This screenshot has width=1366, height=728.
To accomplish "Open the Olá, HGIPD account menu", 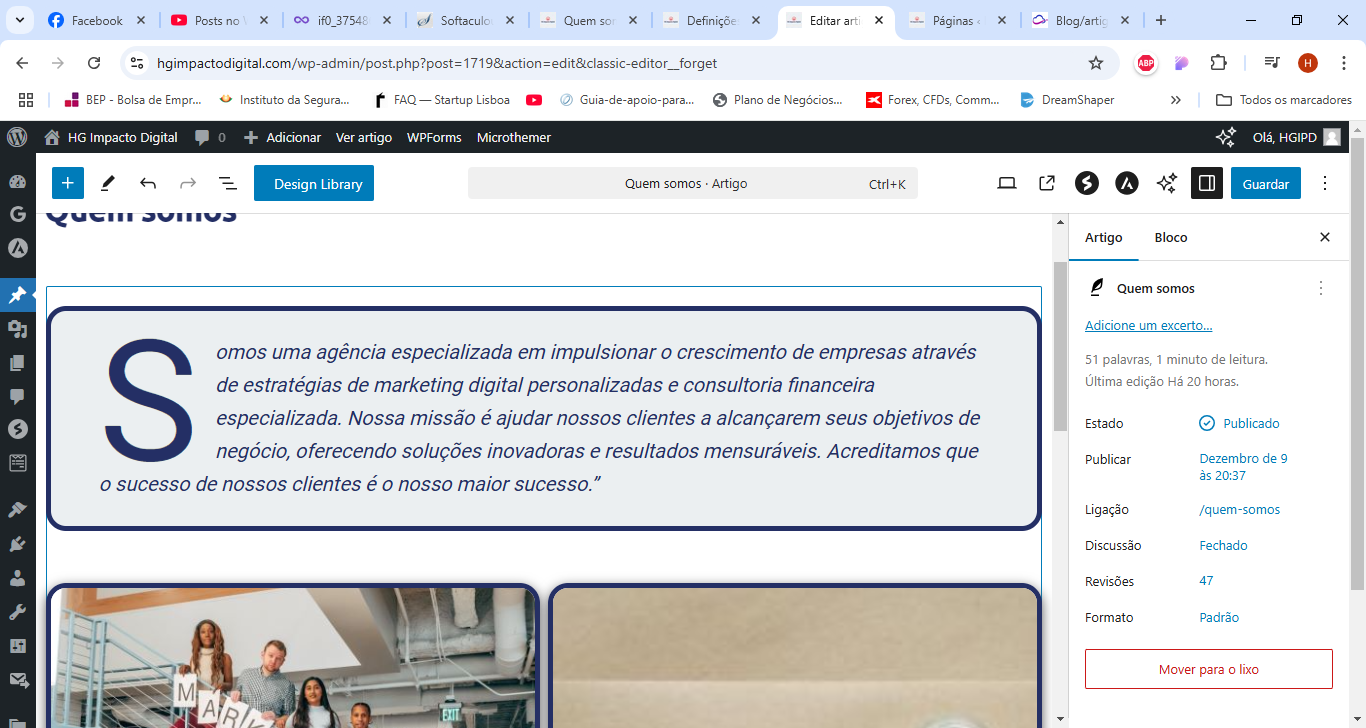I will [1297, 137].
